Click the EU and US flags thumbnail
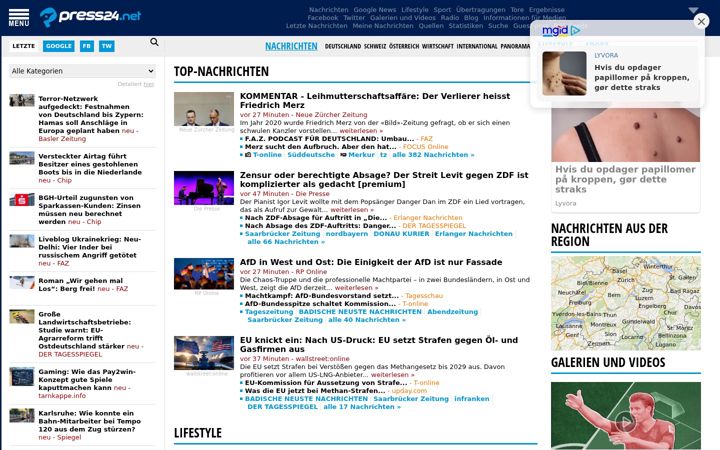Viewport: 720px width, 450px height. click(204, 353)
